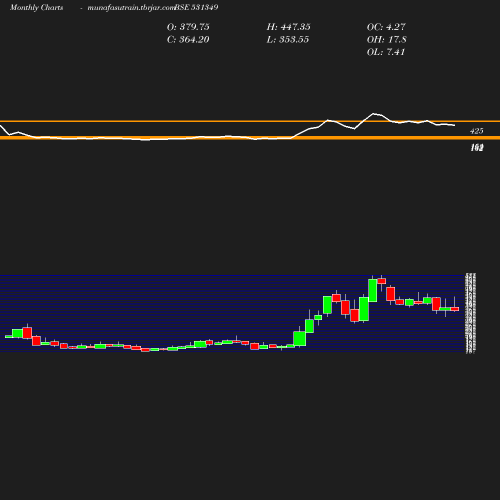Click the Monthly Charts title text

point(37,7)
